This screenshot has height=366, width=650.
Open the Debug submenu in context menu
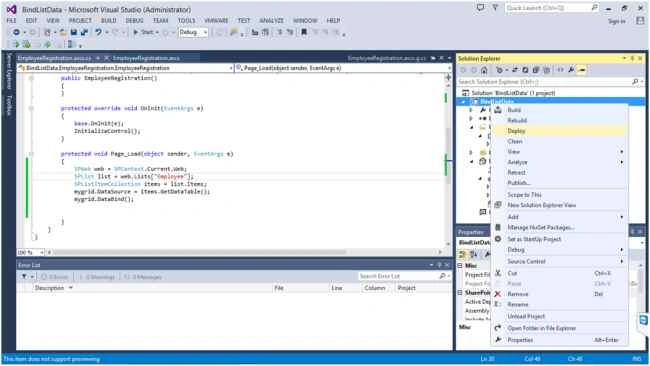click(x=559, y=250)
